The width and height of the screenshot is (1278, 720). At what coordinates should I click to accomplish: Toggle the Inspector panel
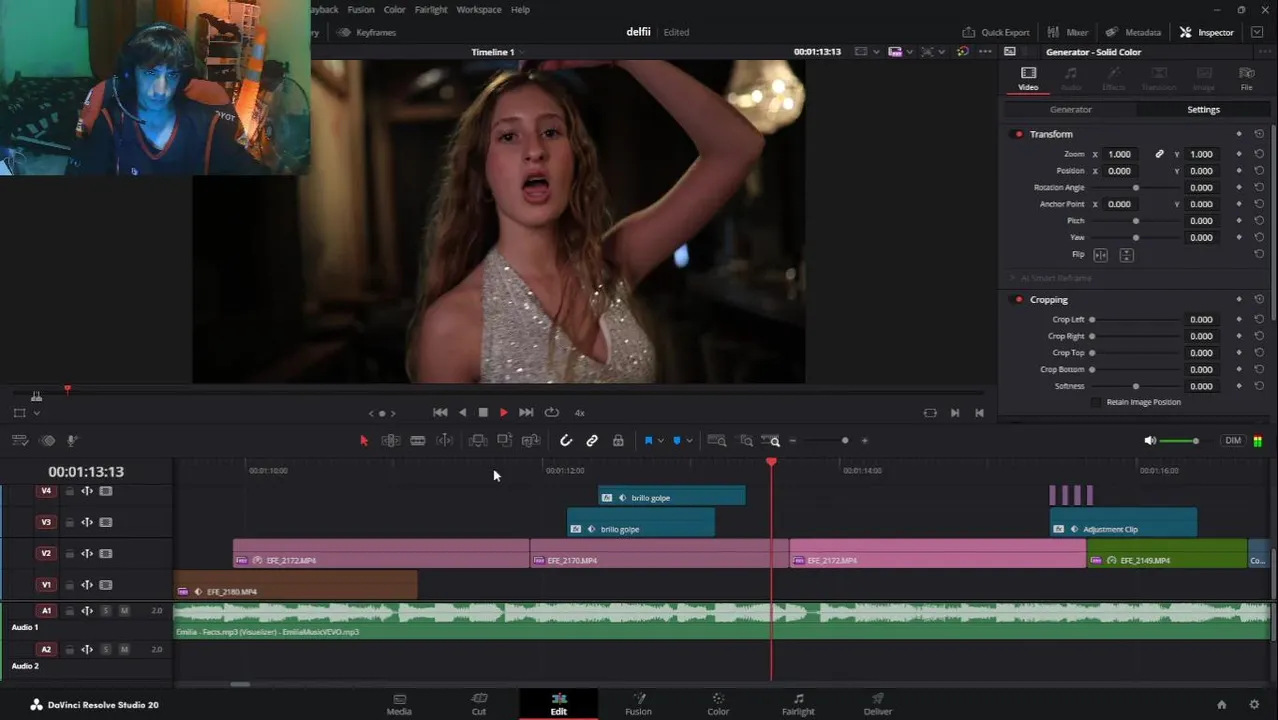coord(1207,32)
